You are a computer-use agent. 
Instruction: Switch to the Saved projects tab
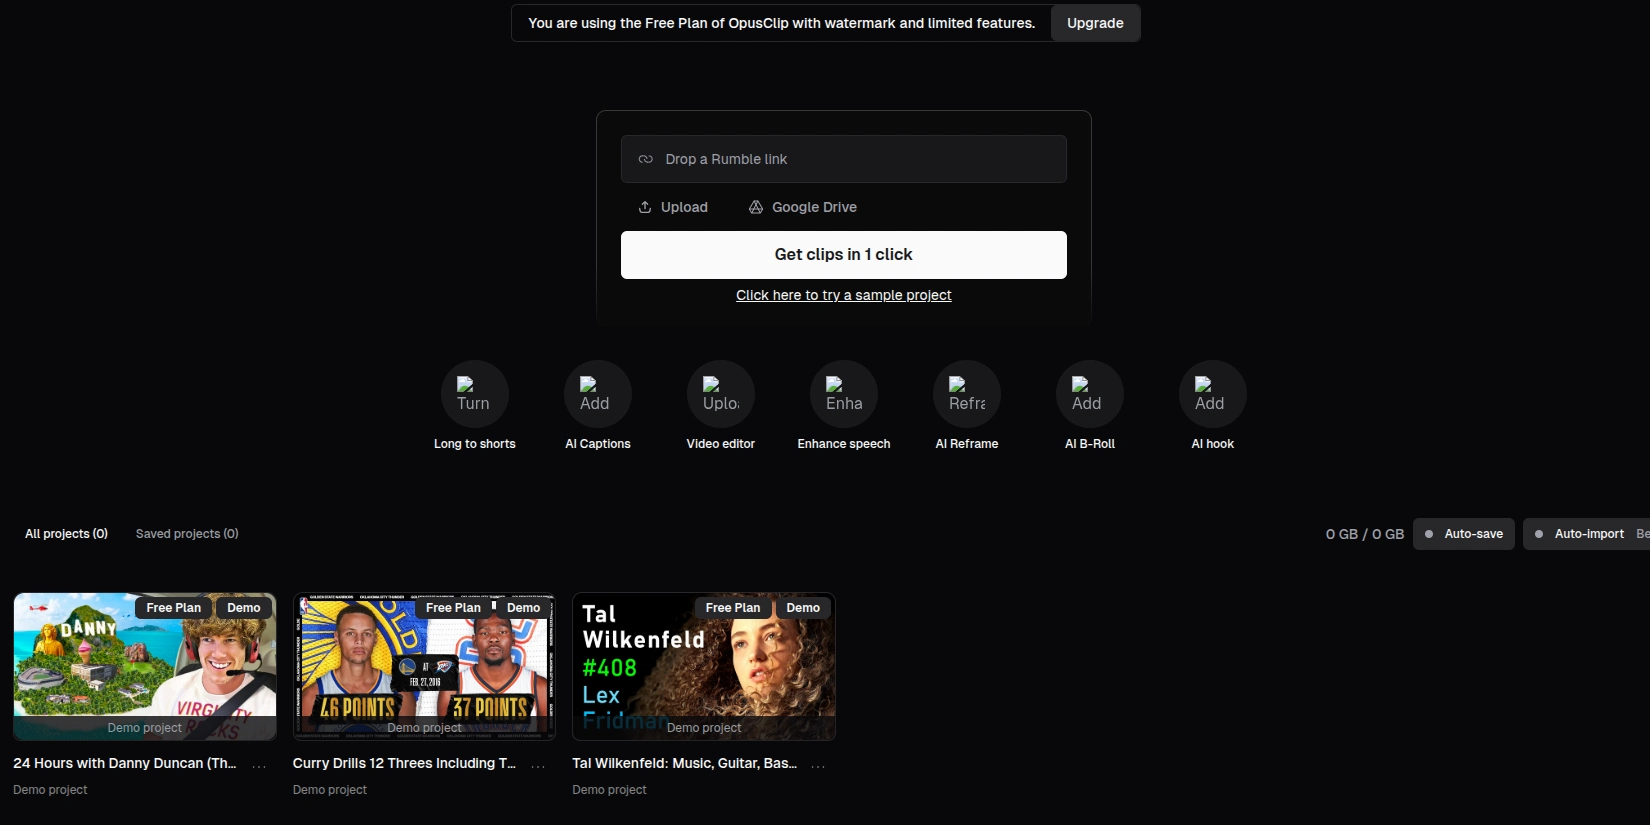[187, 534]
